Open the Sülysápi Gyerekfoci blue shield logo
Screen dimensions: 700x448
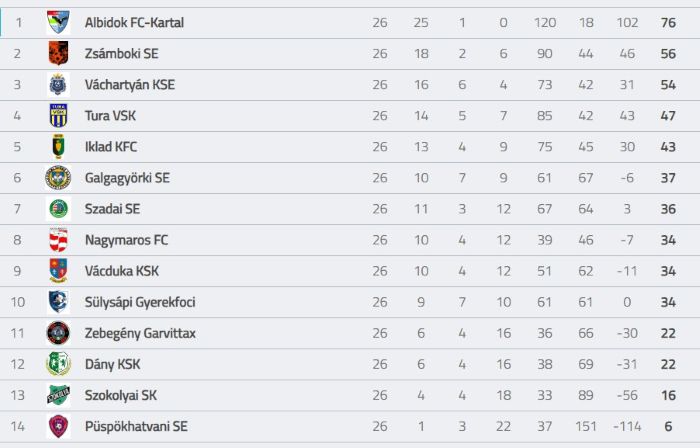(58, 302)
